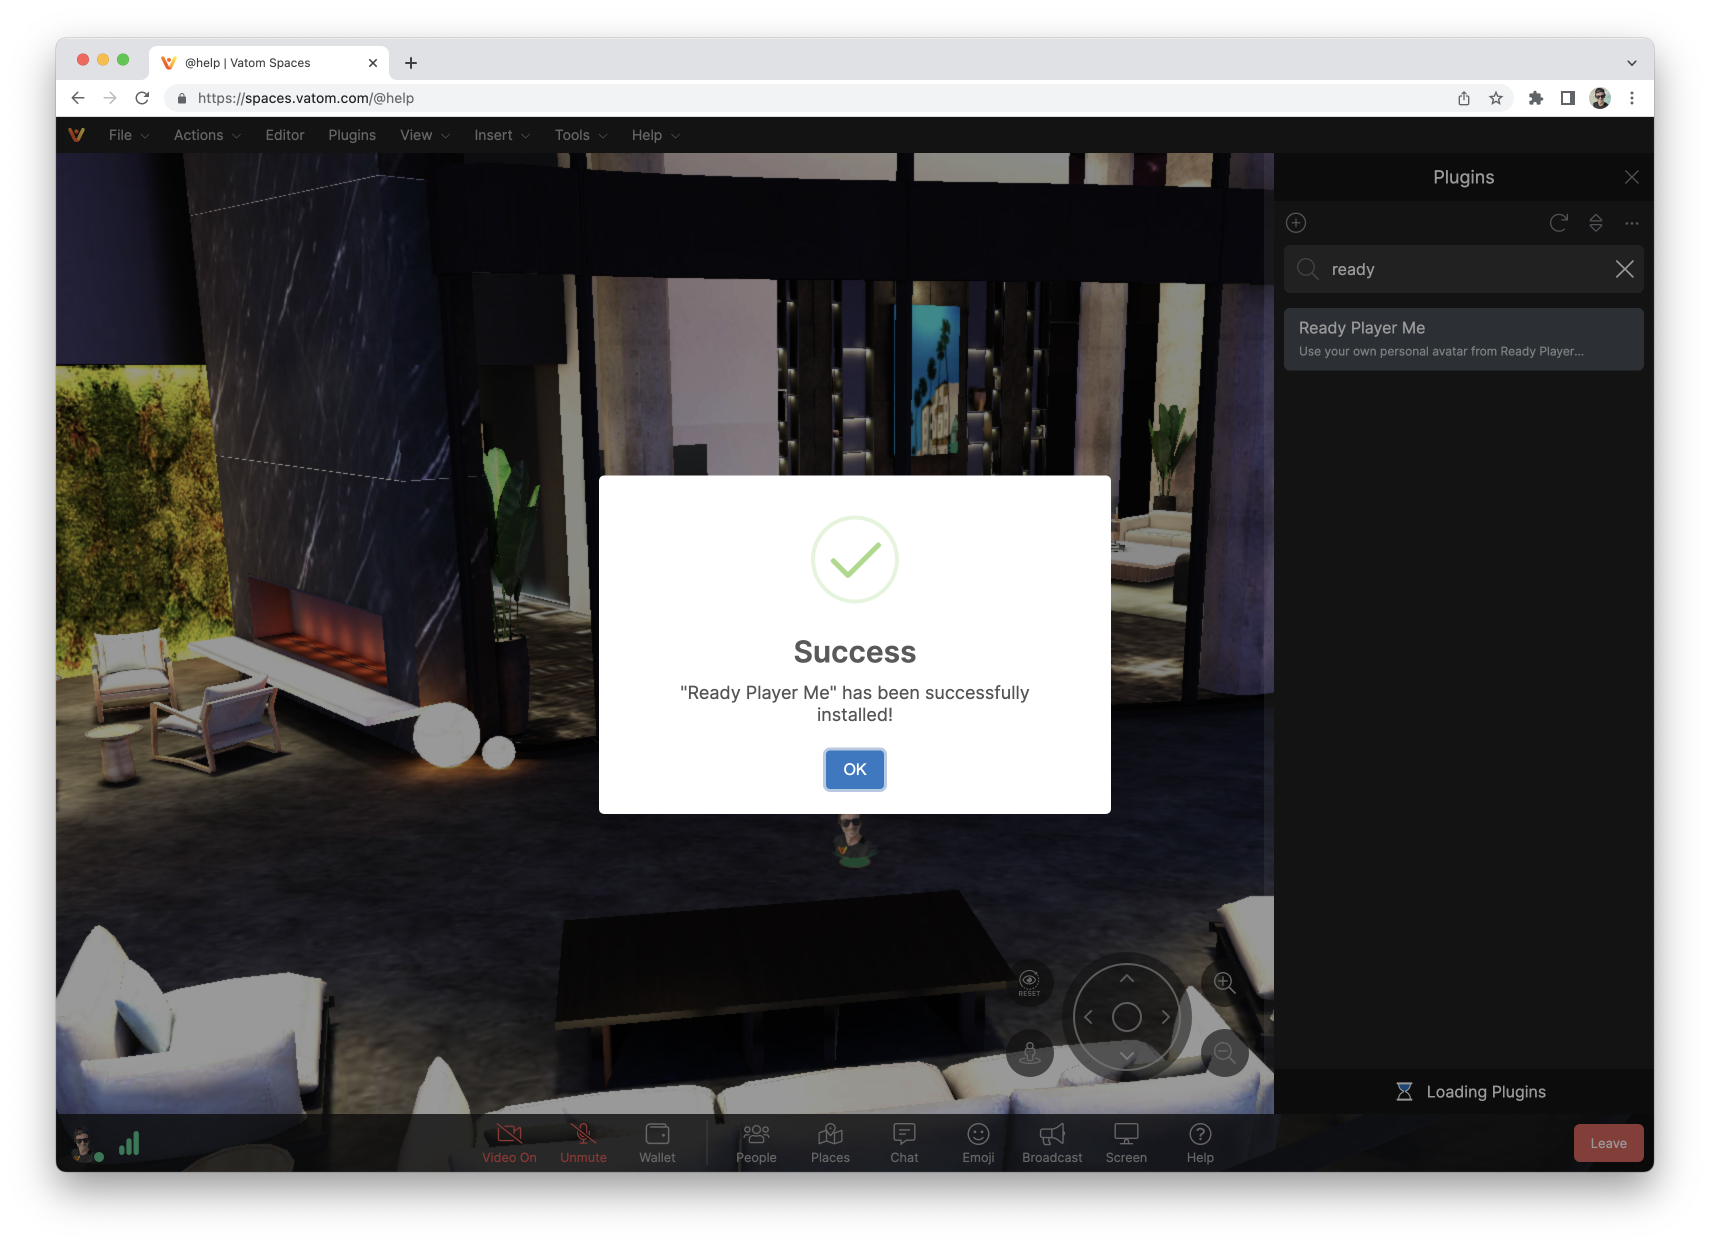Bookmark this page with star icon
This screenshot has width=1710, height=1246.
[1496, 98]
